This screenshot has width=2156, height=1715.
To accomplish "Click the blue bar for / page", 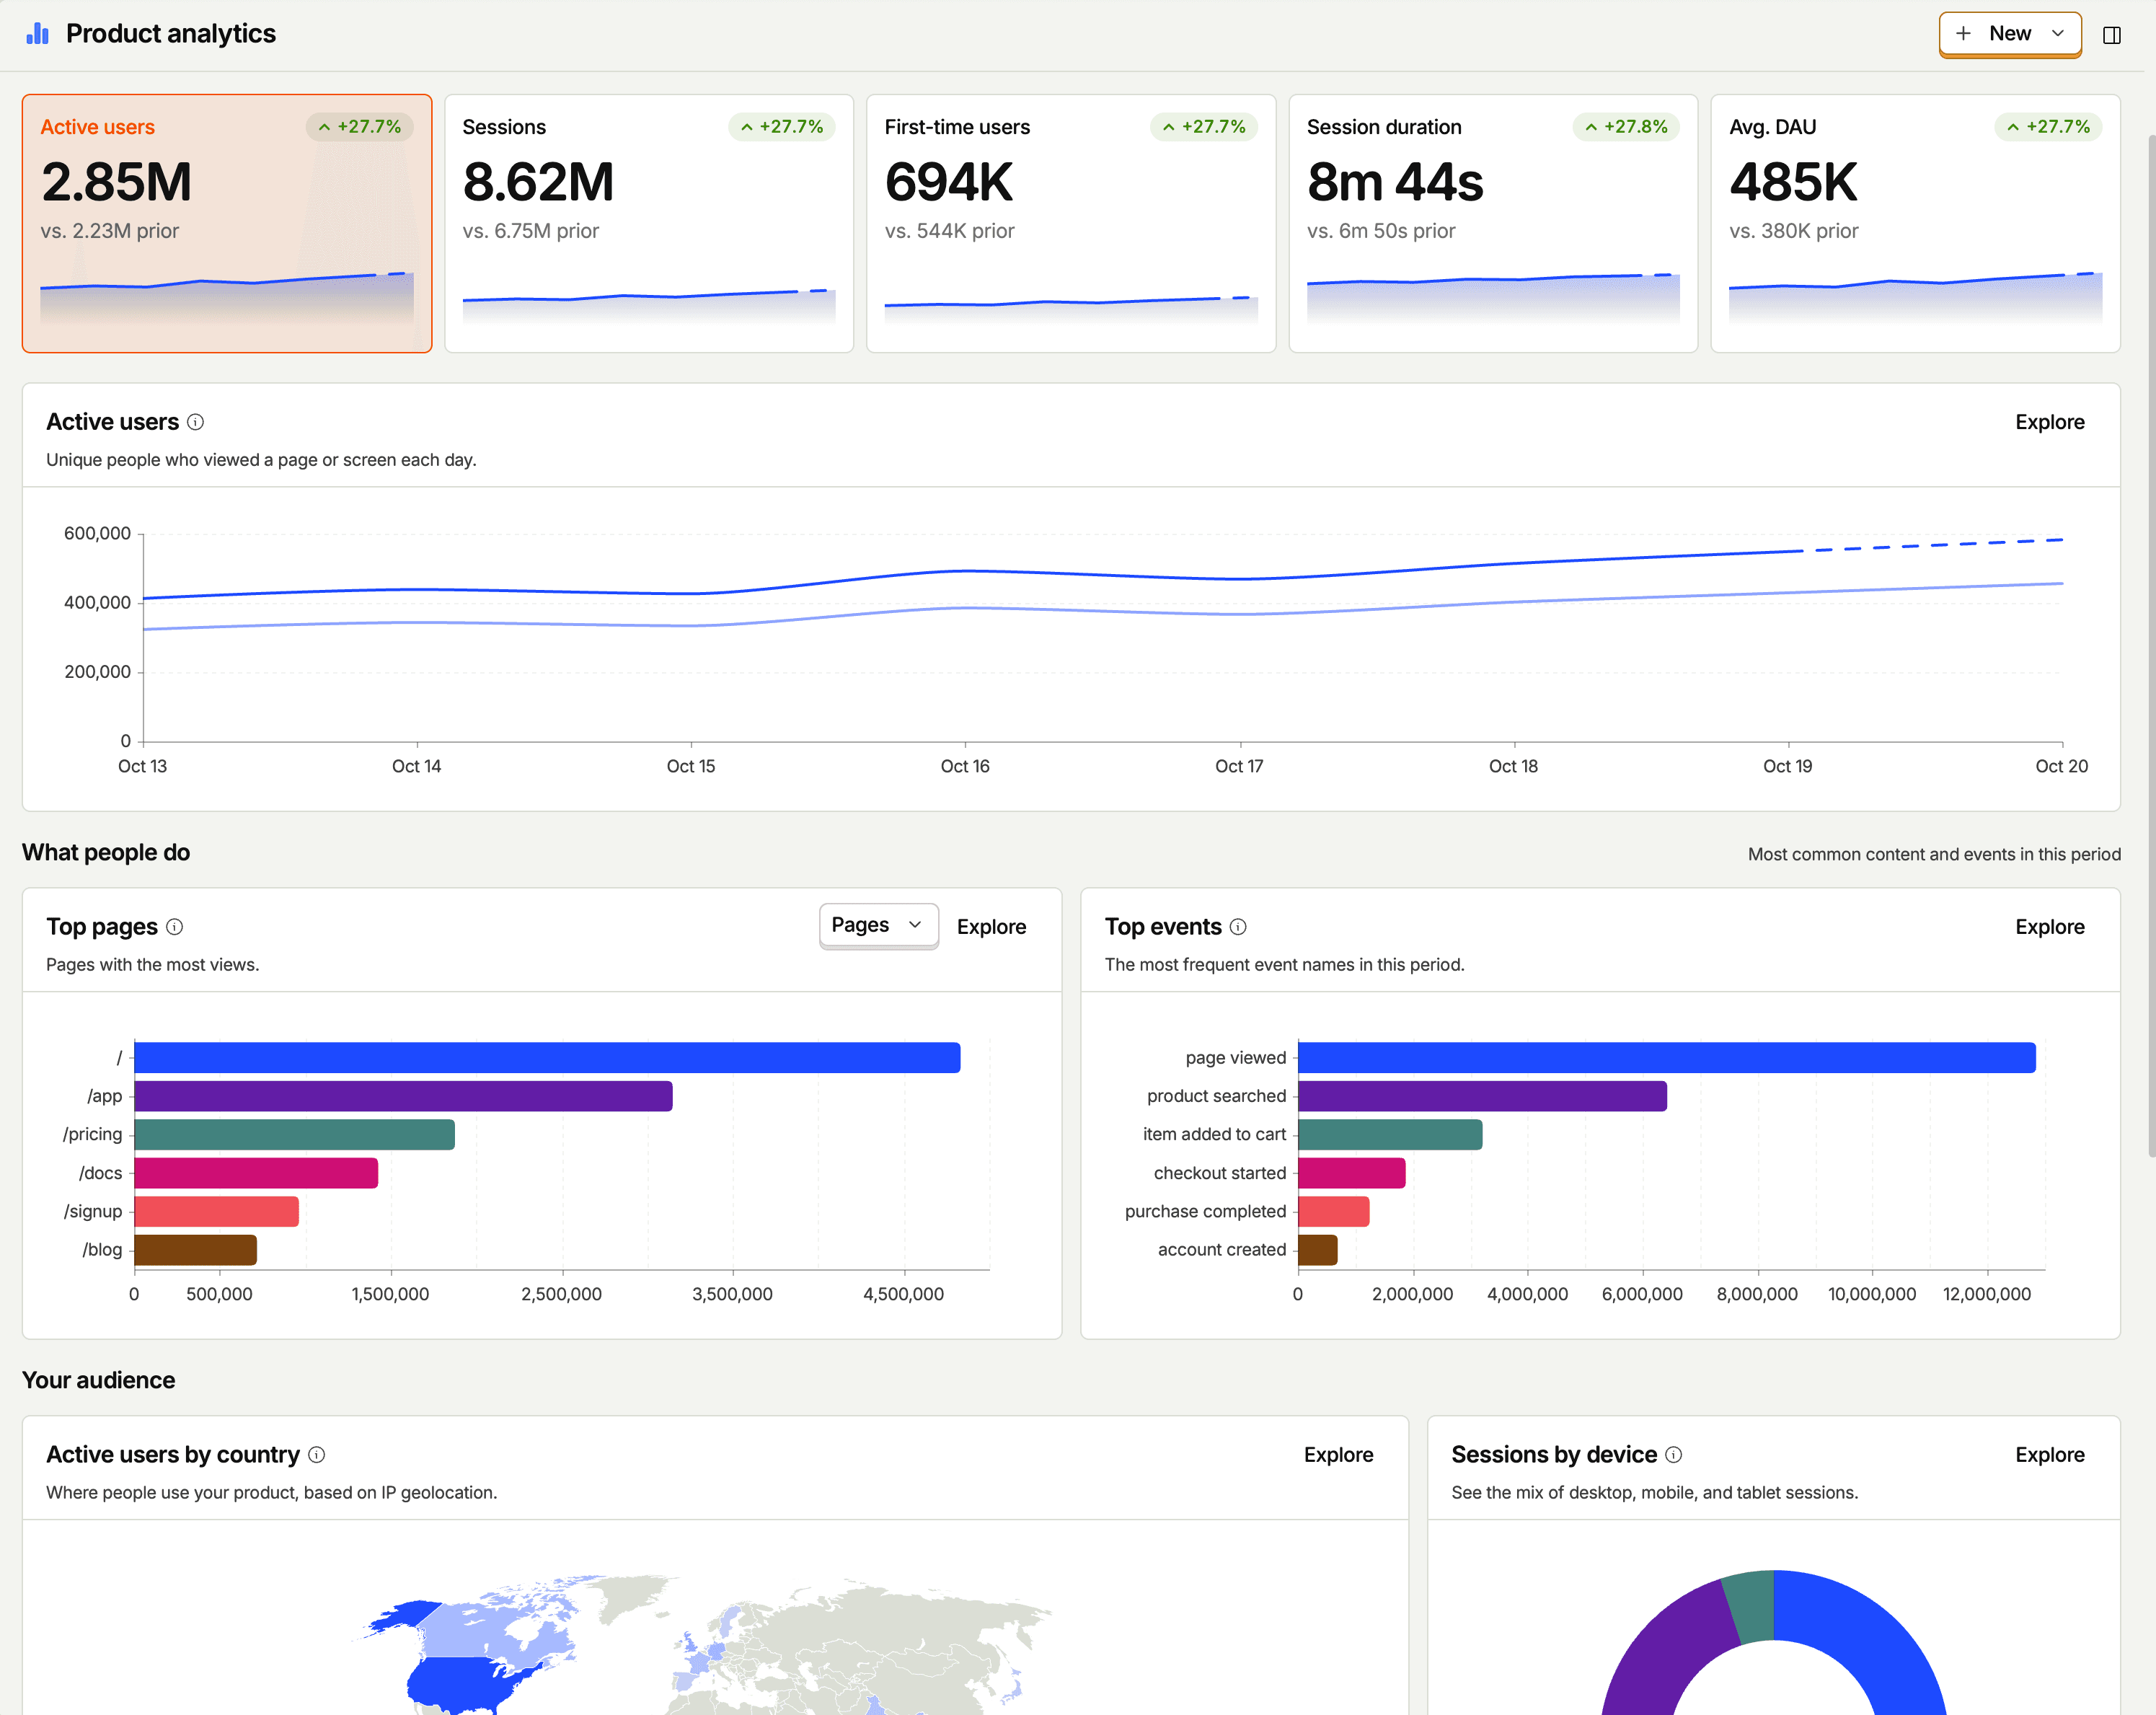I will [x=547, y=1058].
